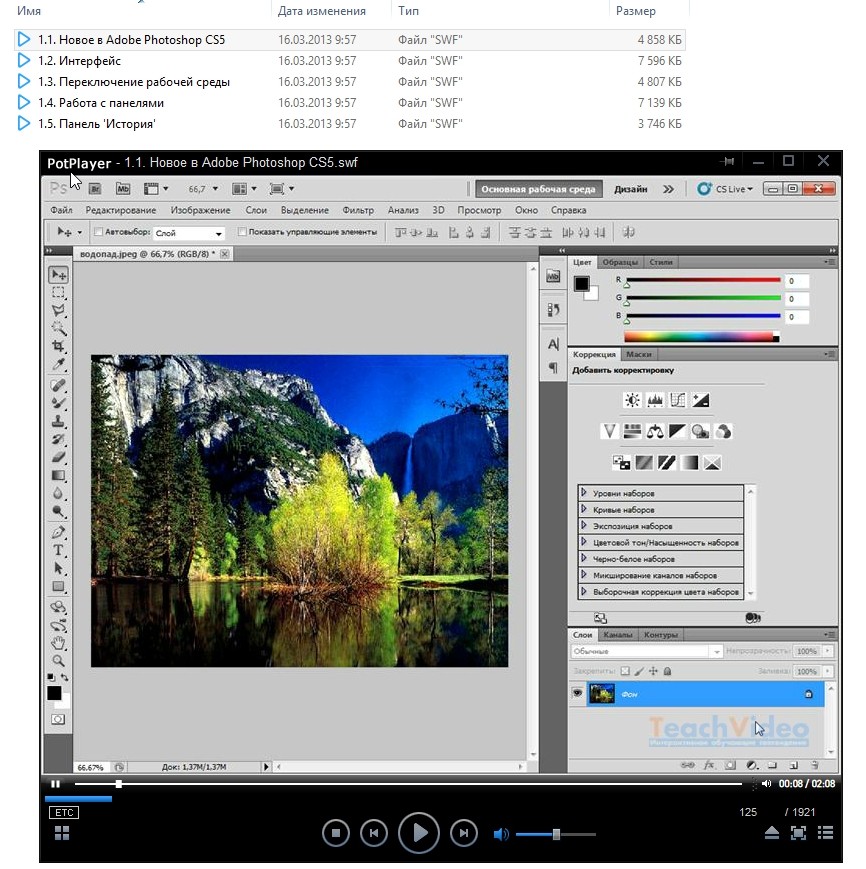Switch to the Каналы tab
Screen dimensions: 866x869
coord(618,635)
